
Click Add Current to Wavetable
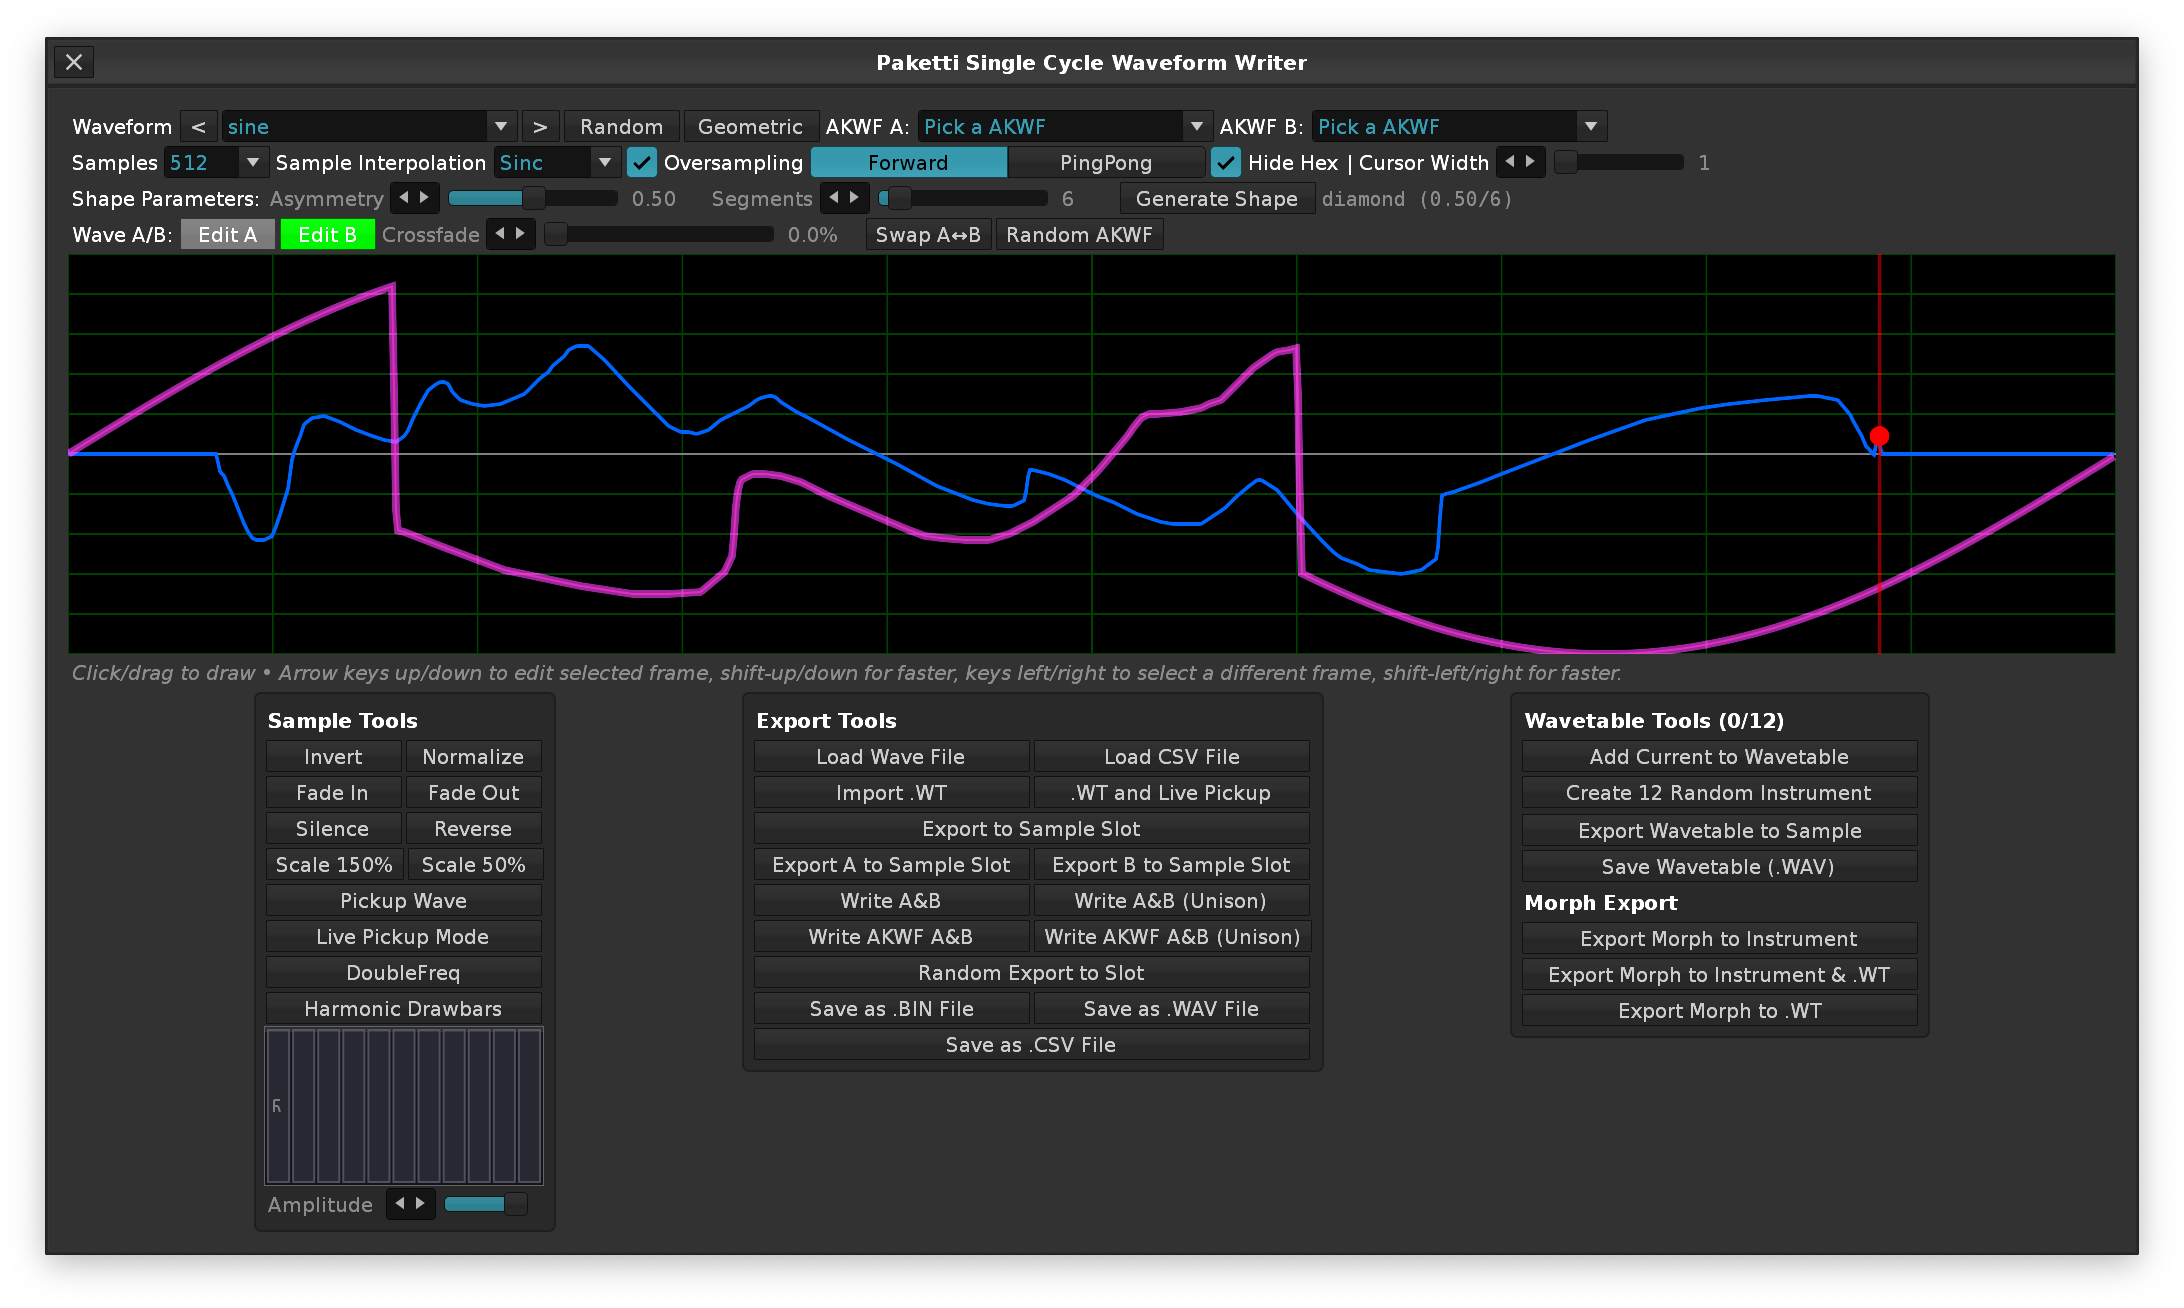[1718, 757]
